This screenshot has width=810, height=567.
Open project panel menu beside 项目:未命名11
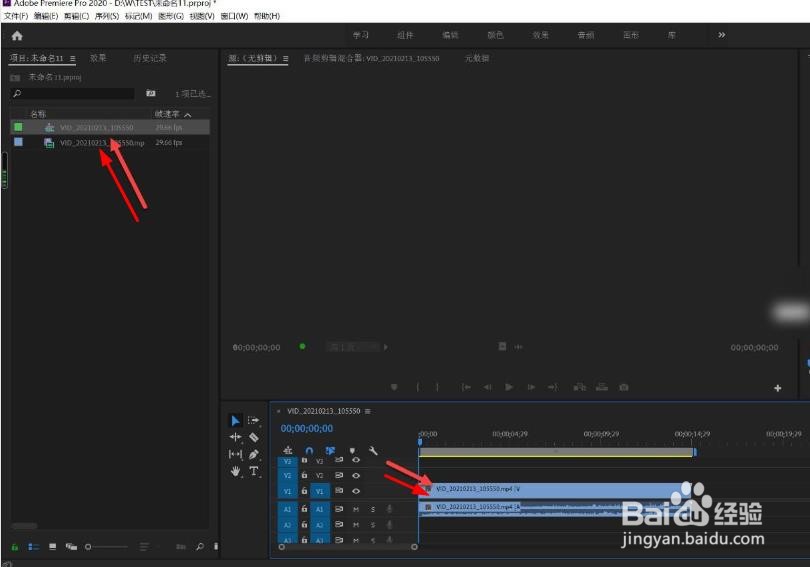pyautogui.click(x=72, y=58)
